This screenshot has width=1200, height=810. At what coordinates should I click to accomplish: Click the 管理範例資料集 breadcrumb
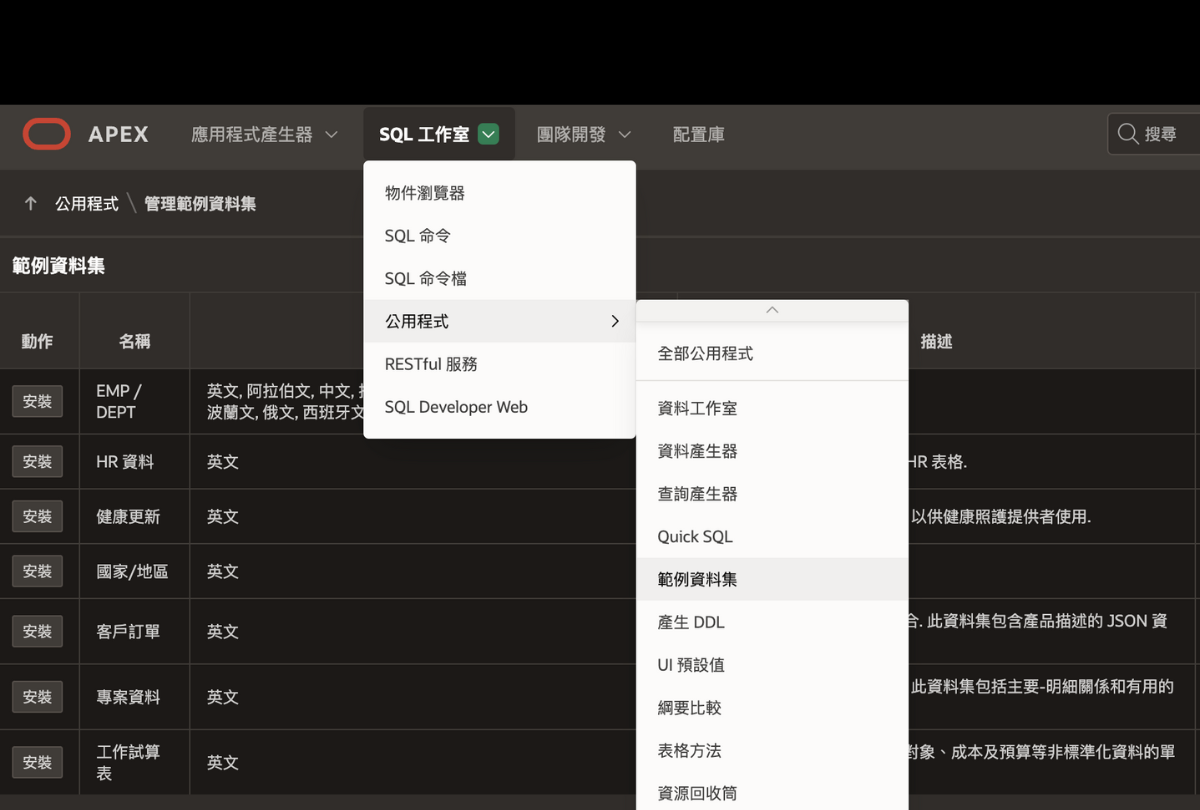[x=200, y=204]
